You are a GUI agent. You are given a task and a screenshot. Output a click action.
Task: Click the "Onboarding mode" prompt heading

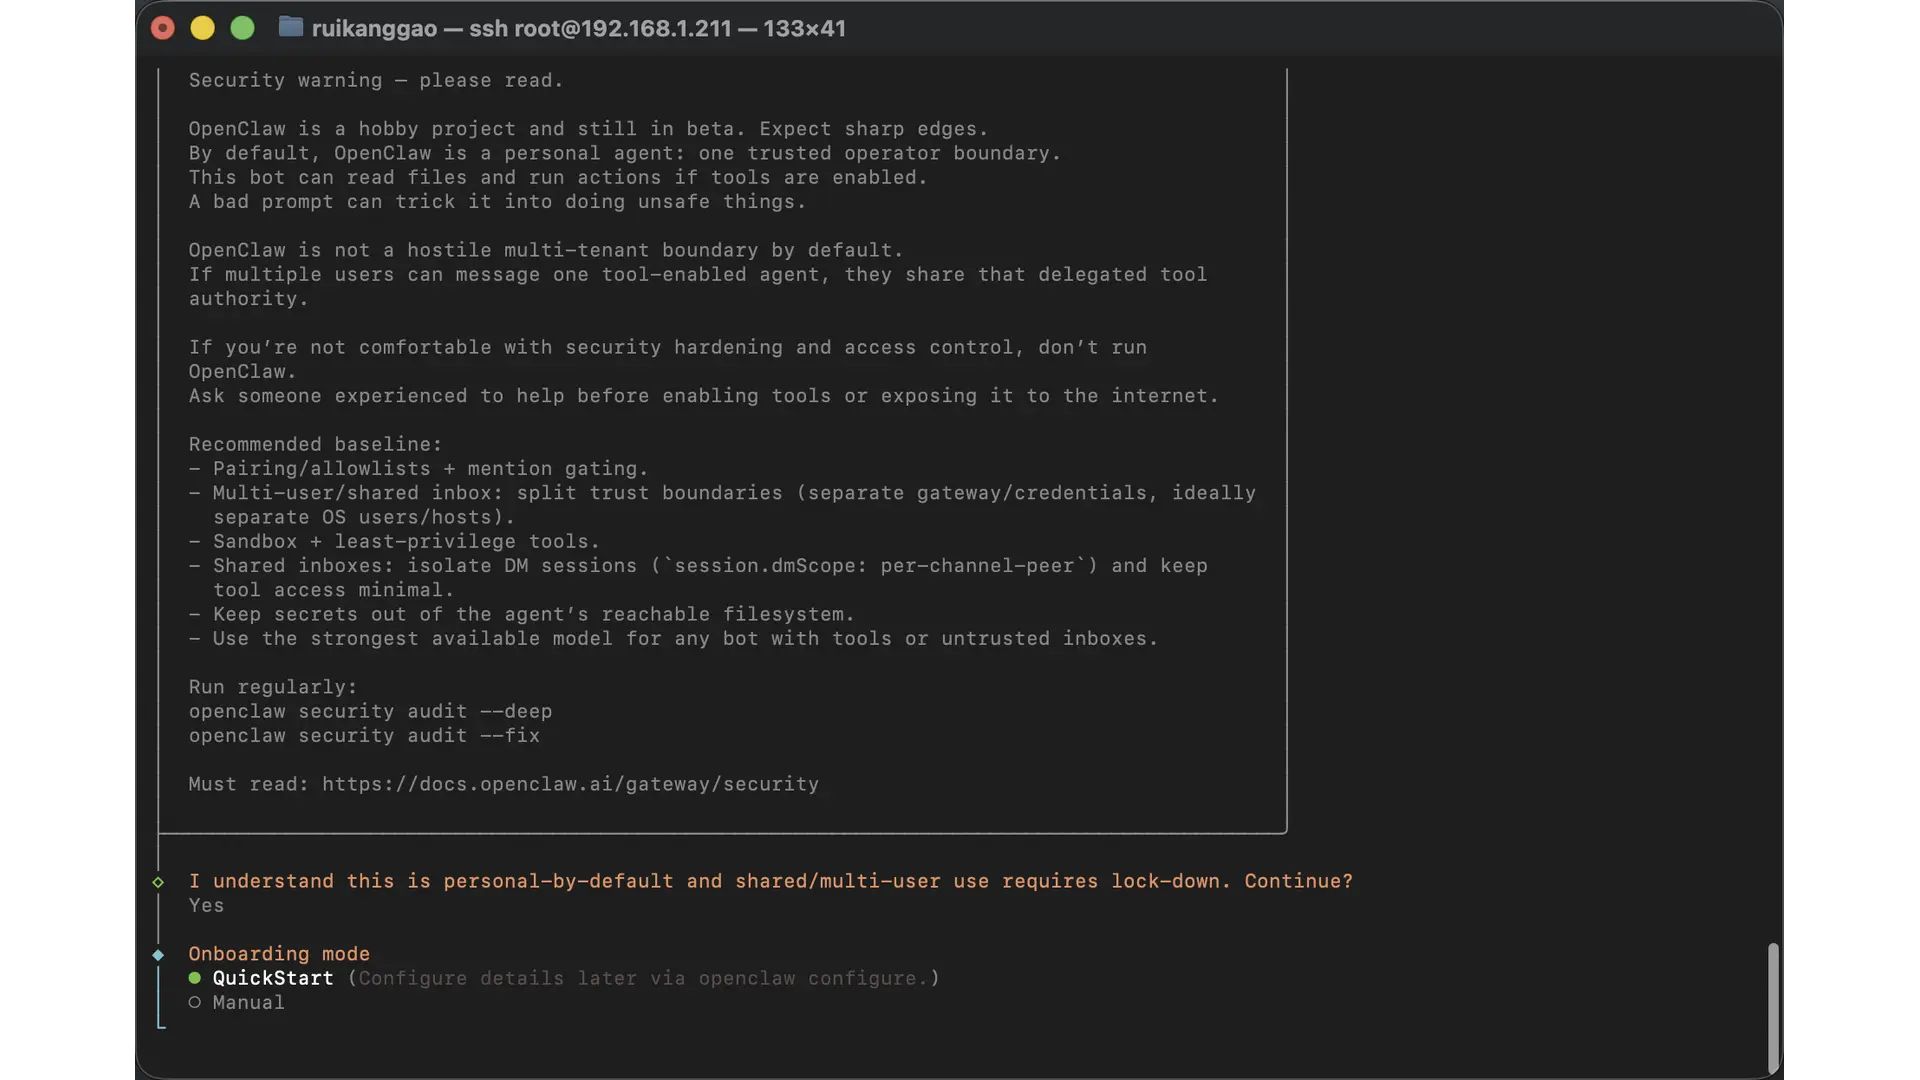[279, 954]
